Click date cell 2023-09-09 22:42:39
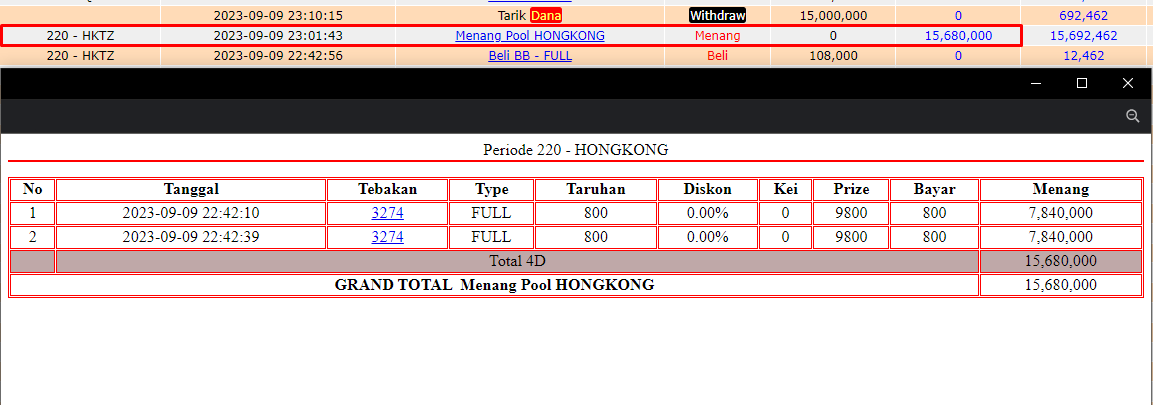Screen dimensions: 1153x405 coord(191,237)
